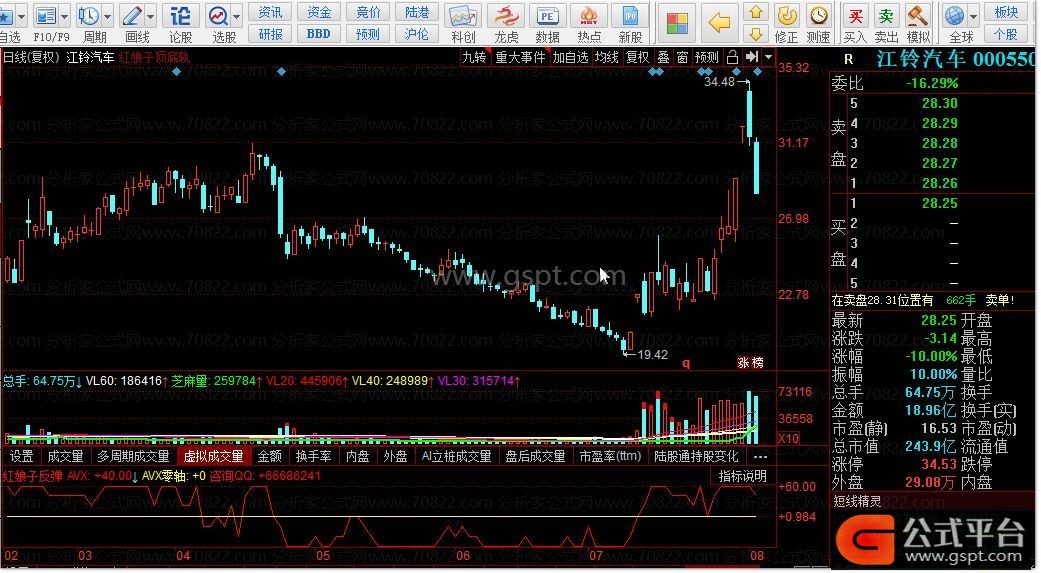Select the 盘后成交量 tab
The width and height of the screenshot is (1041, 573).
pos(535,456)
